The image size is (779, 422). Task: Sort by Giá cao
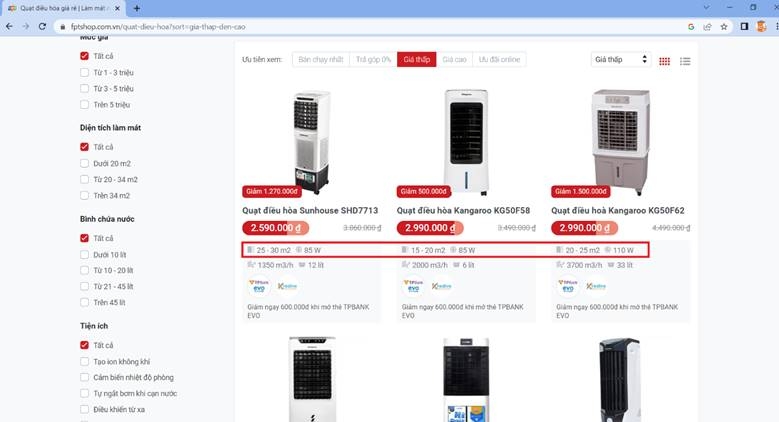pos(455,60)
